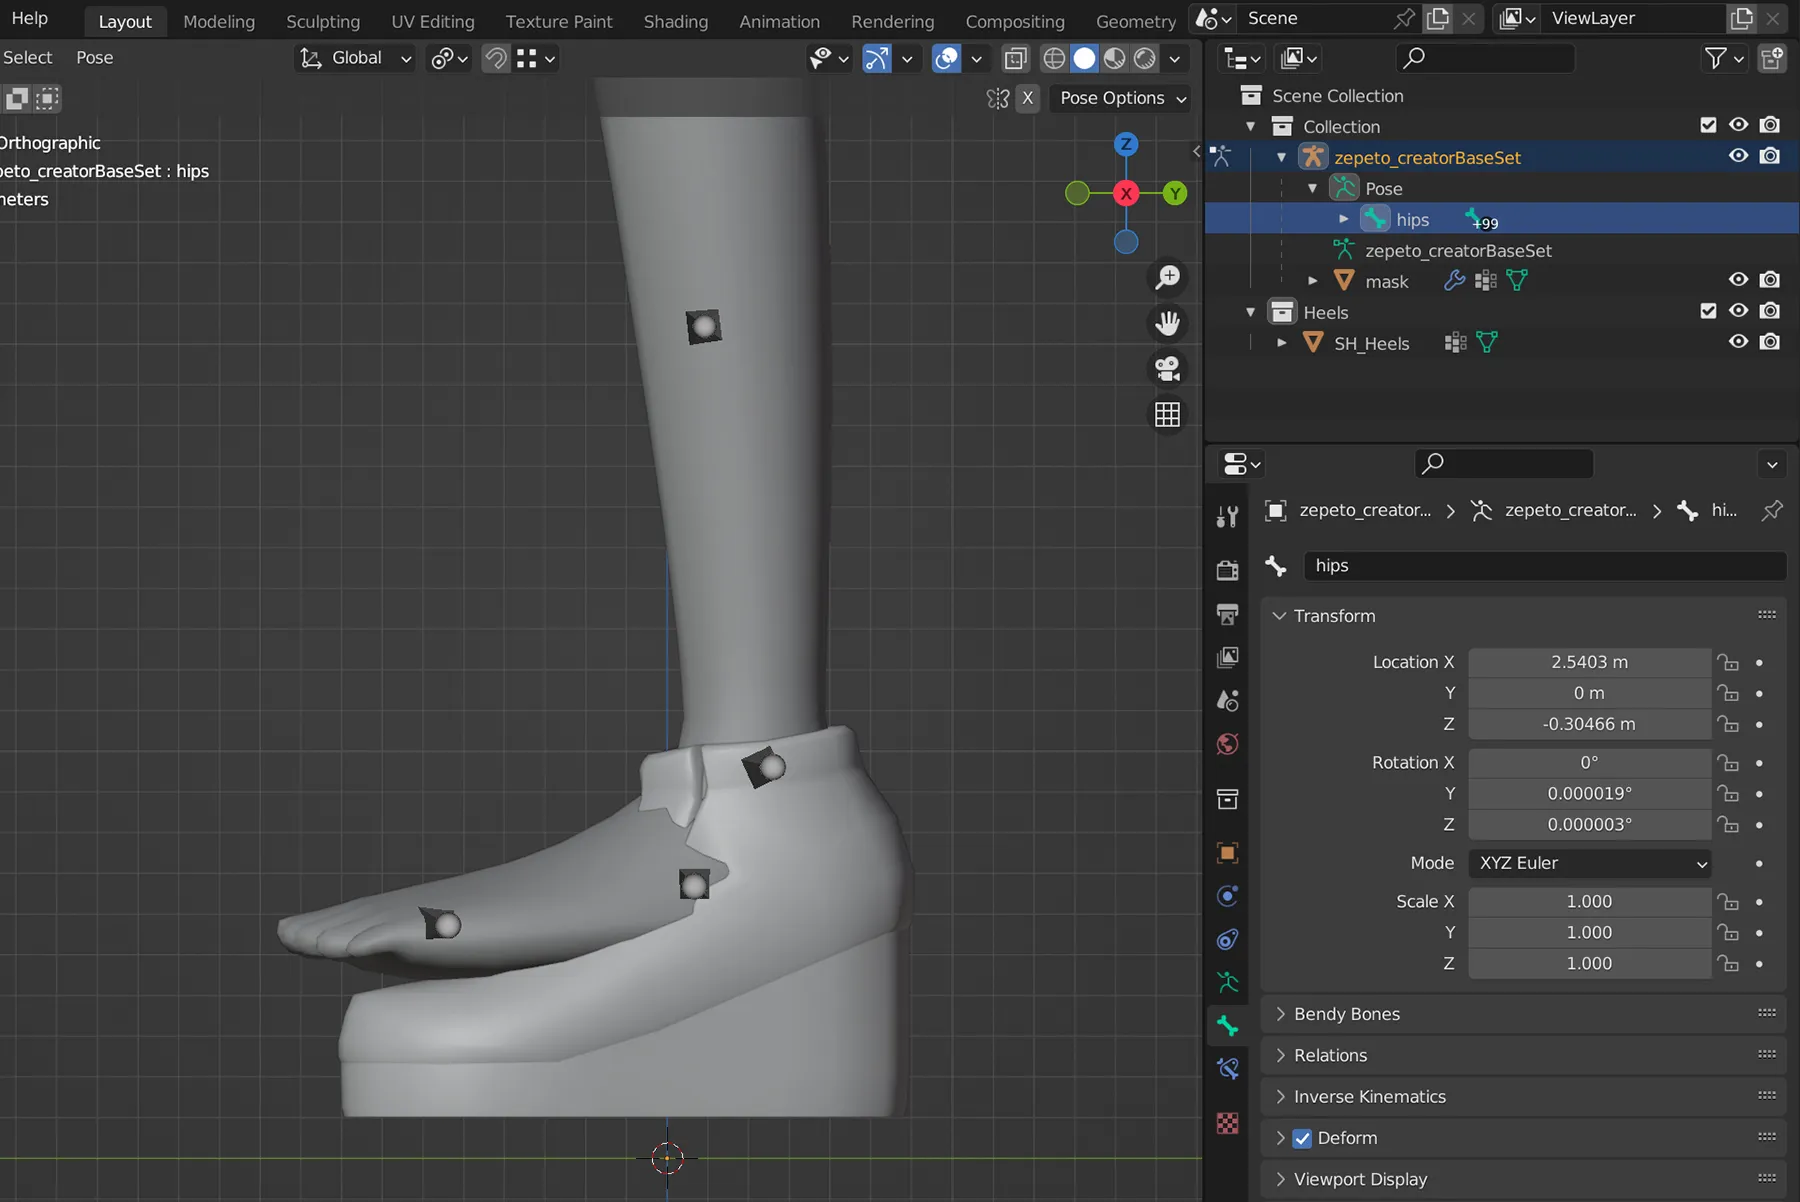Screen dimensions: 1800x1202
Task: Exclude Collection from view layer checkbox
Action: point(1708,125)
